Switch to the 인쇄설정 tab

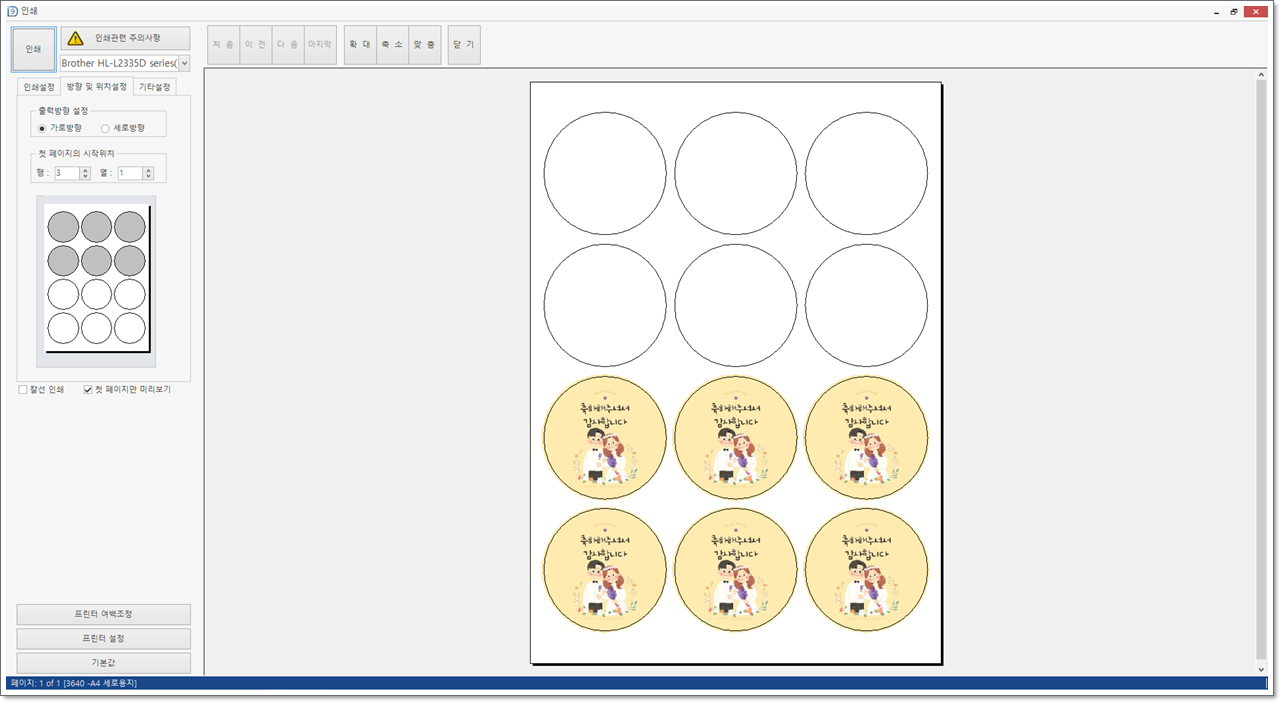click(39, 87)
